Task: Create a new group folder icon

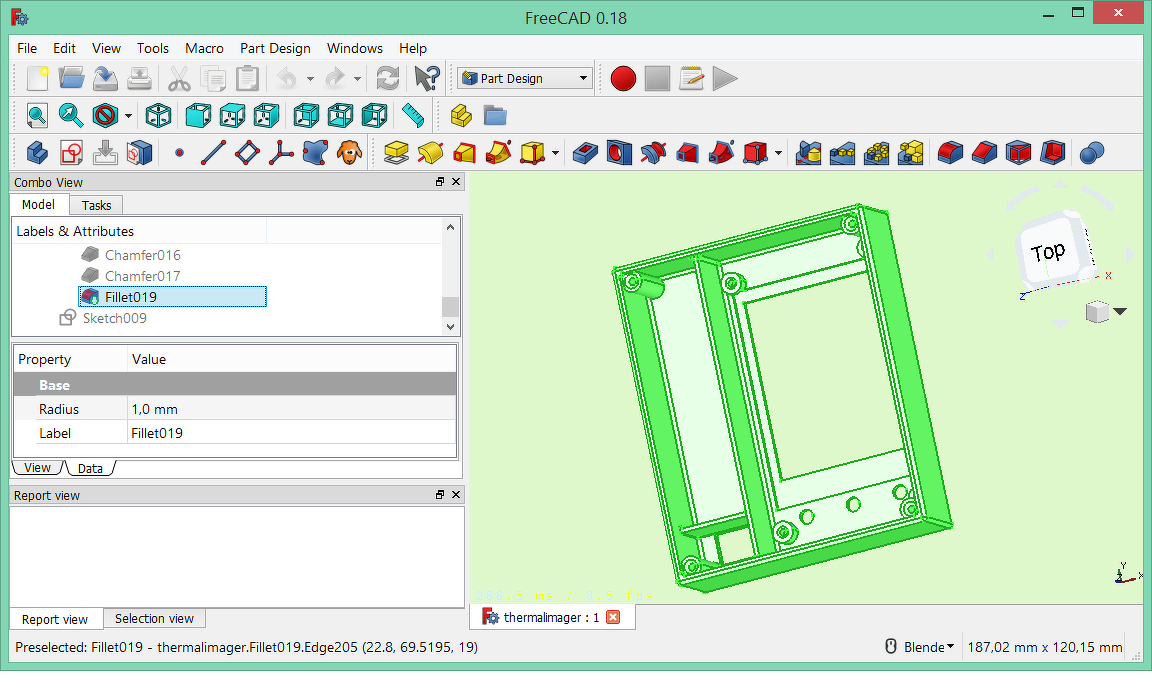Action: pos(495,115)
